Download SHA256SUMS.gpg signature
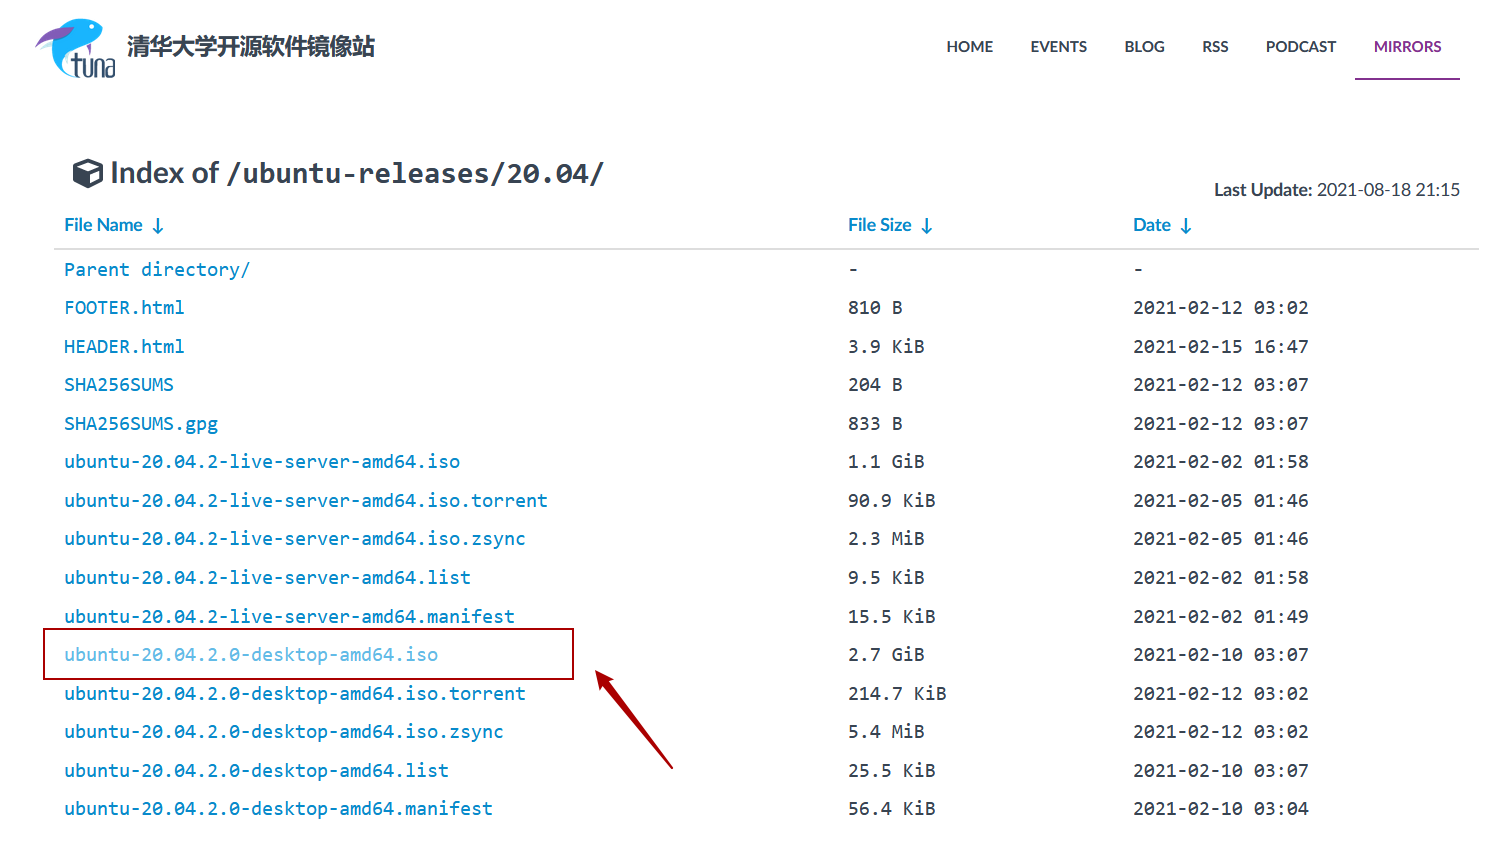Viewport: 1489px width, 849px height. (141, 424)
